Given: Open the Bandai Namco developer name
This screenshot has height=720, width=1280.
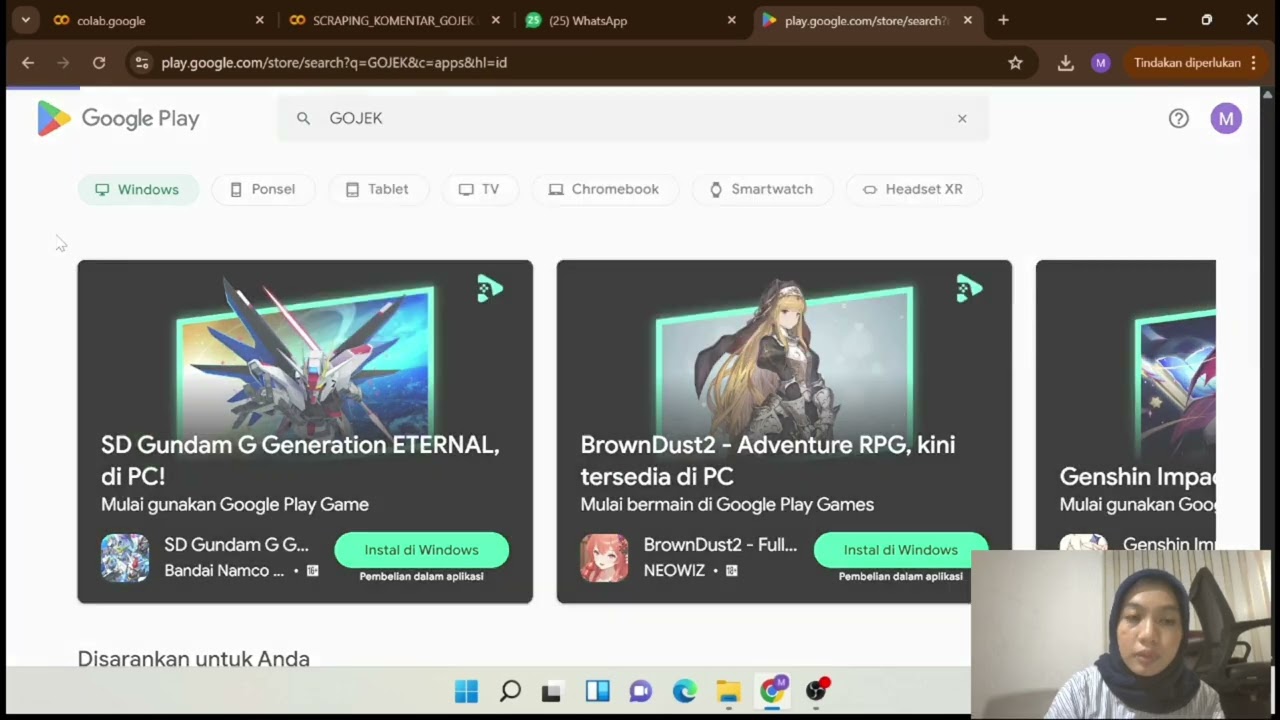Looking at the screenshot, I should click(224, 571).
